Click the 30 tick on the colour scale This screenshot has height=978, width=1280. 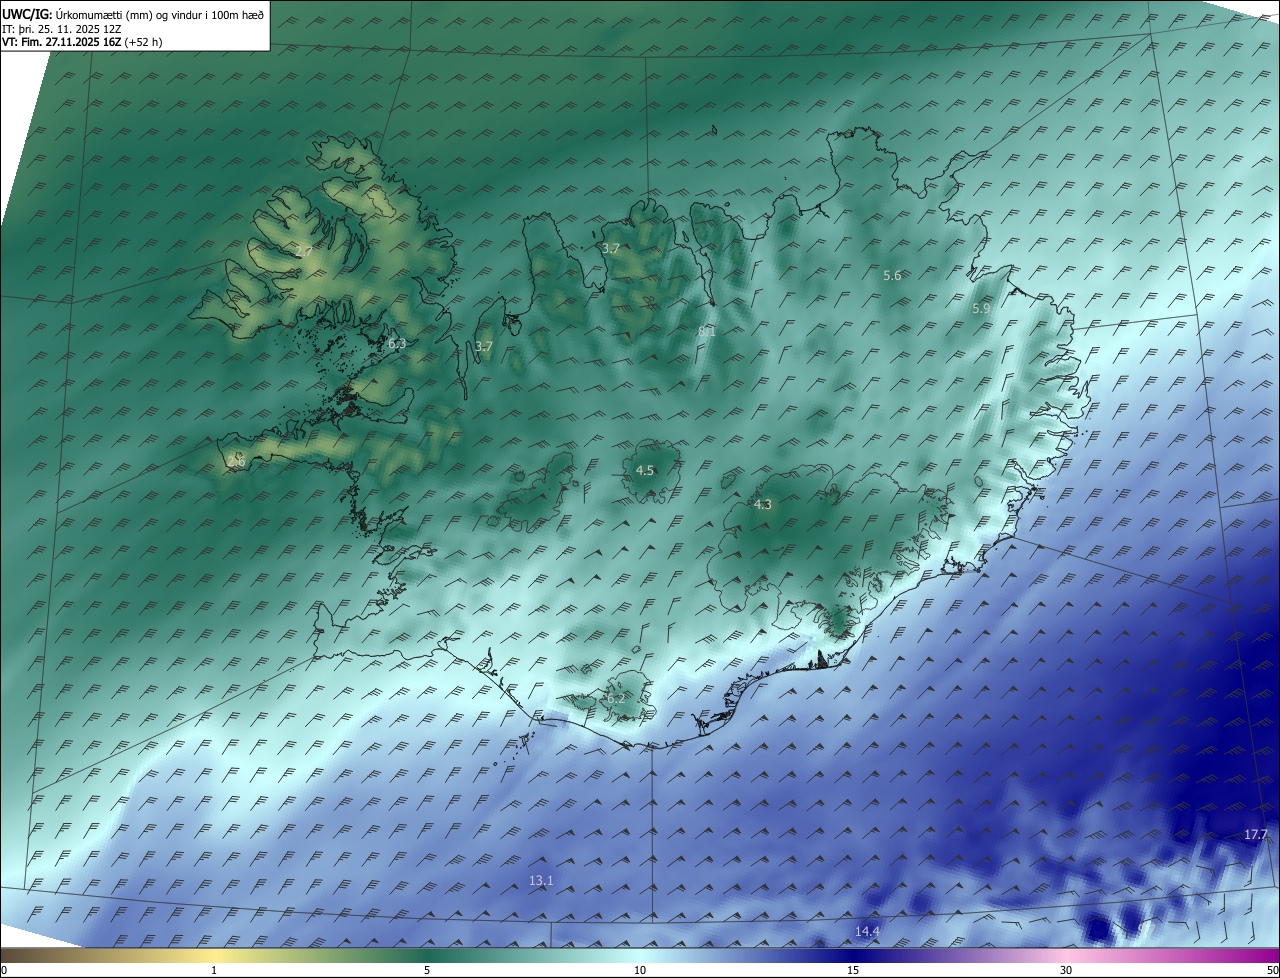[x=1066, y=970]
